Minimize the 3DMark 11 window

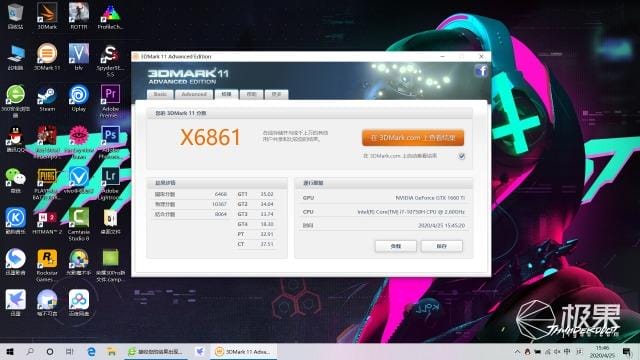(x=442, y=56)
